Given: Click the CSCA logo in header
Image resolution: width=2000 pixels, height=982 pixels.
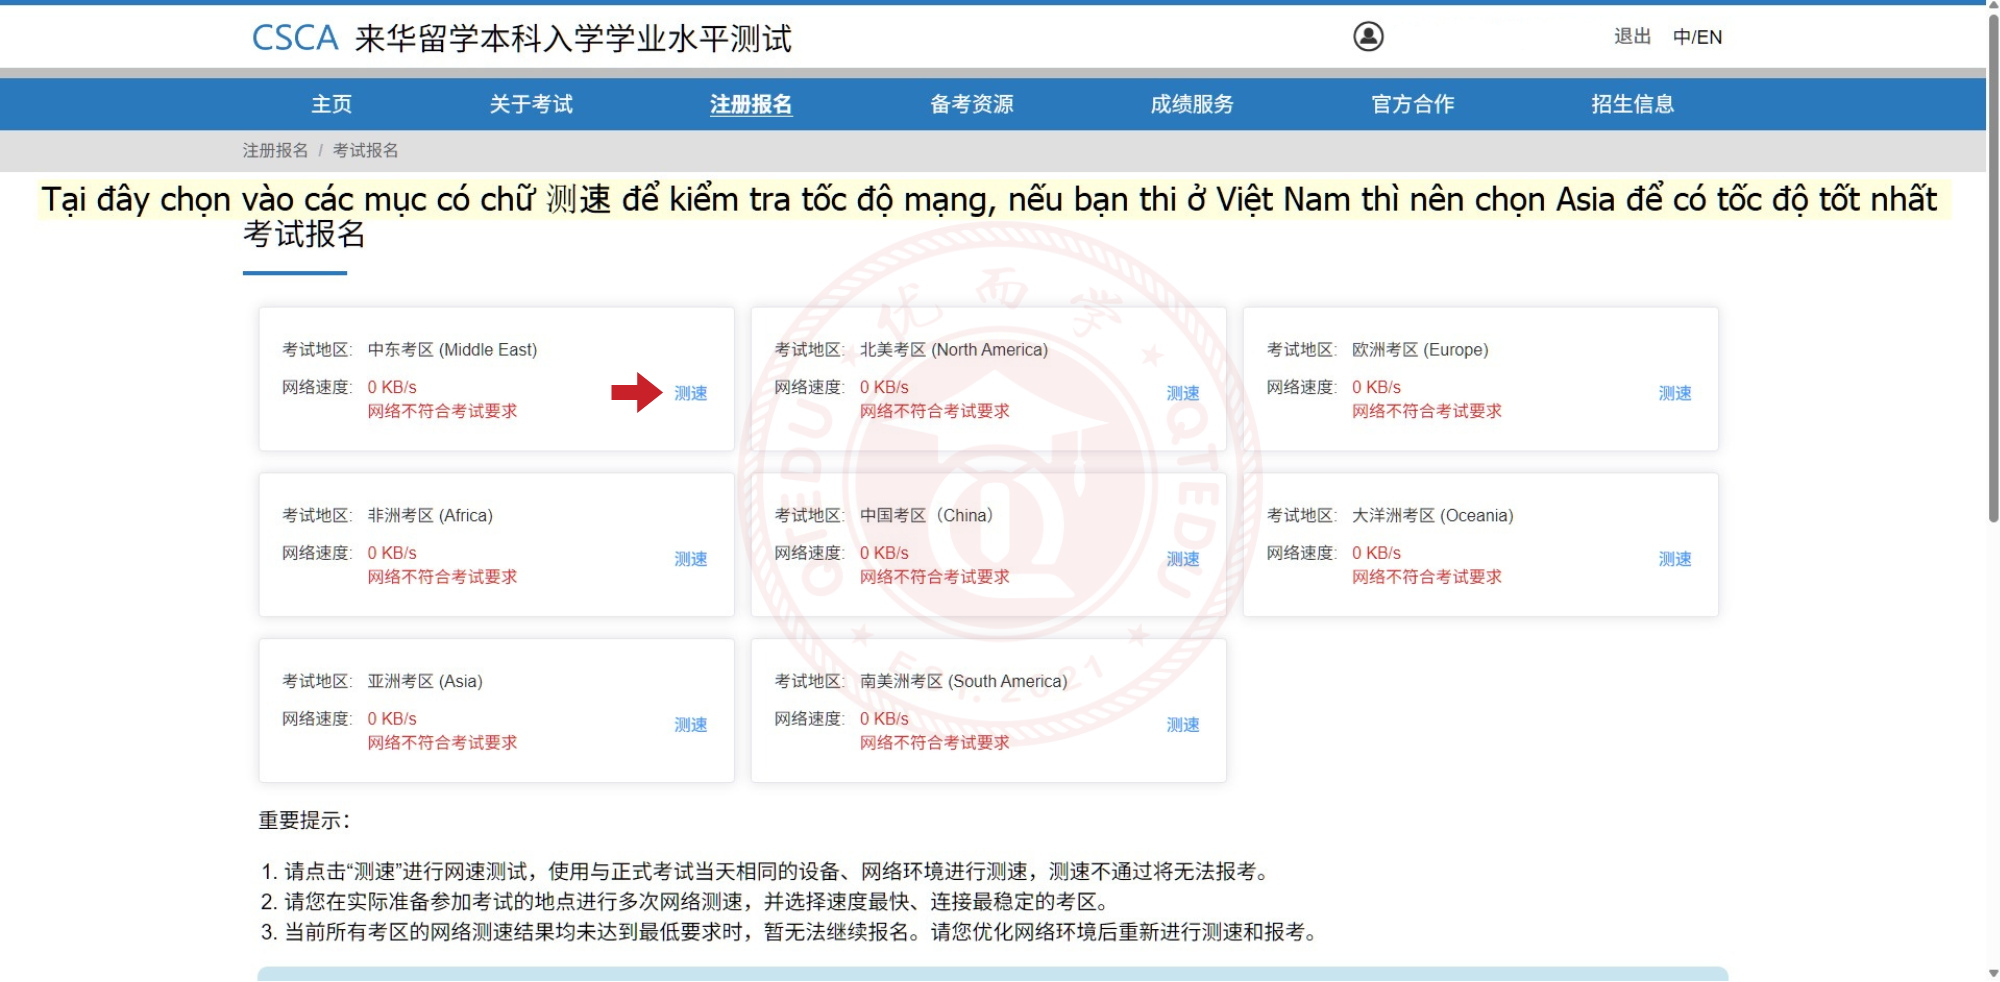Looking at the screenshot, I should pyautogui.click(x=295, y=38).
